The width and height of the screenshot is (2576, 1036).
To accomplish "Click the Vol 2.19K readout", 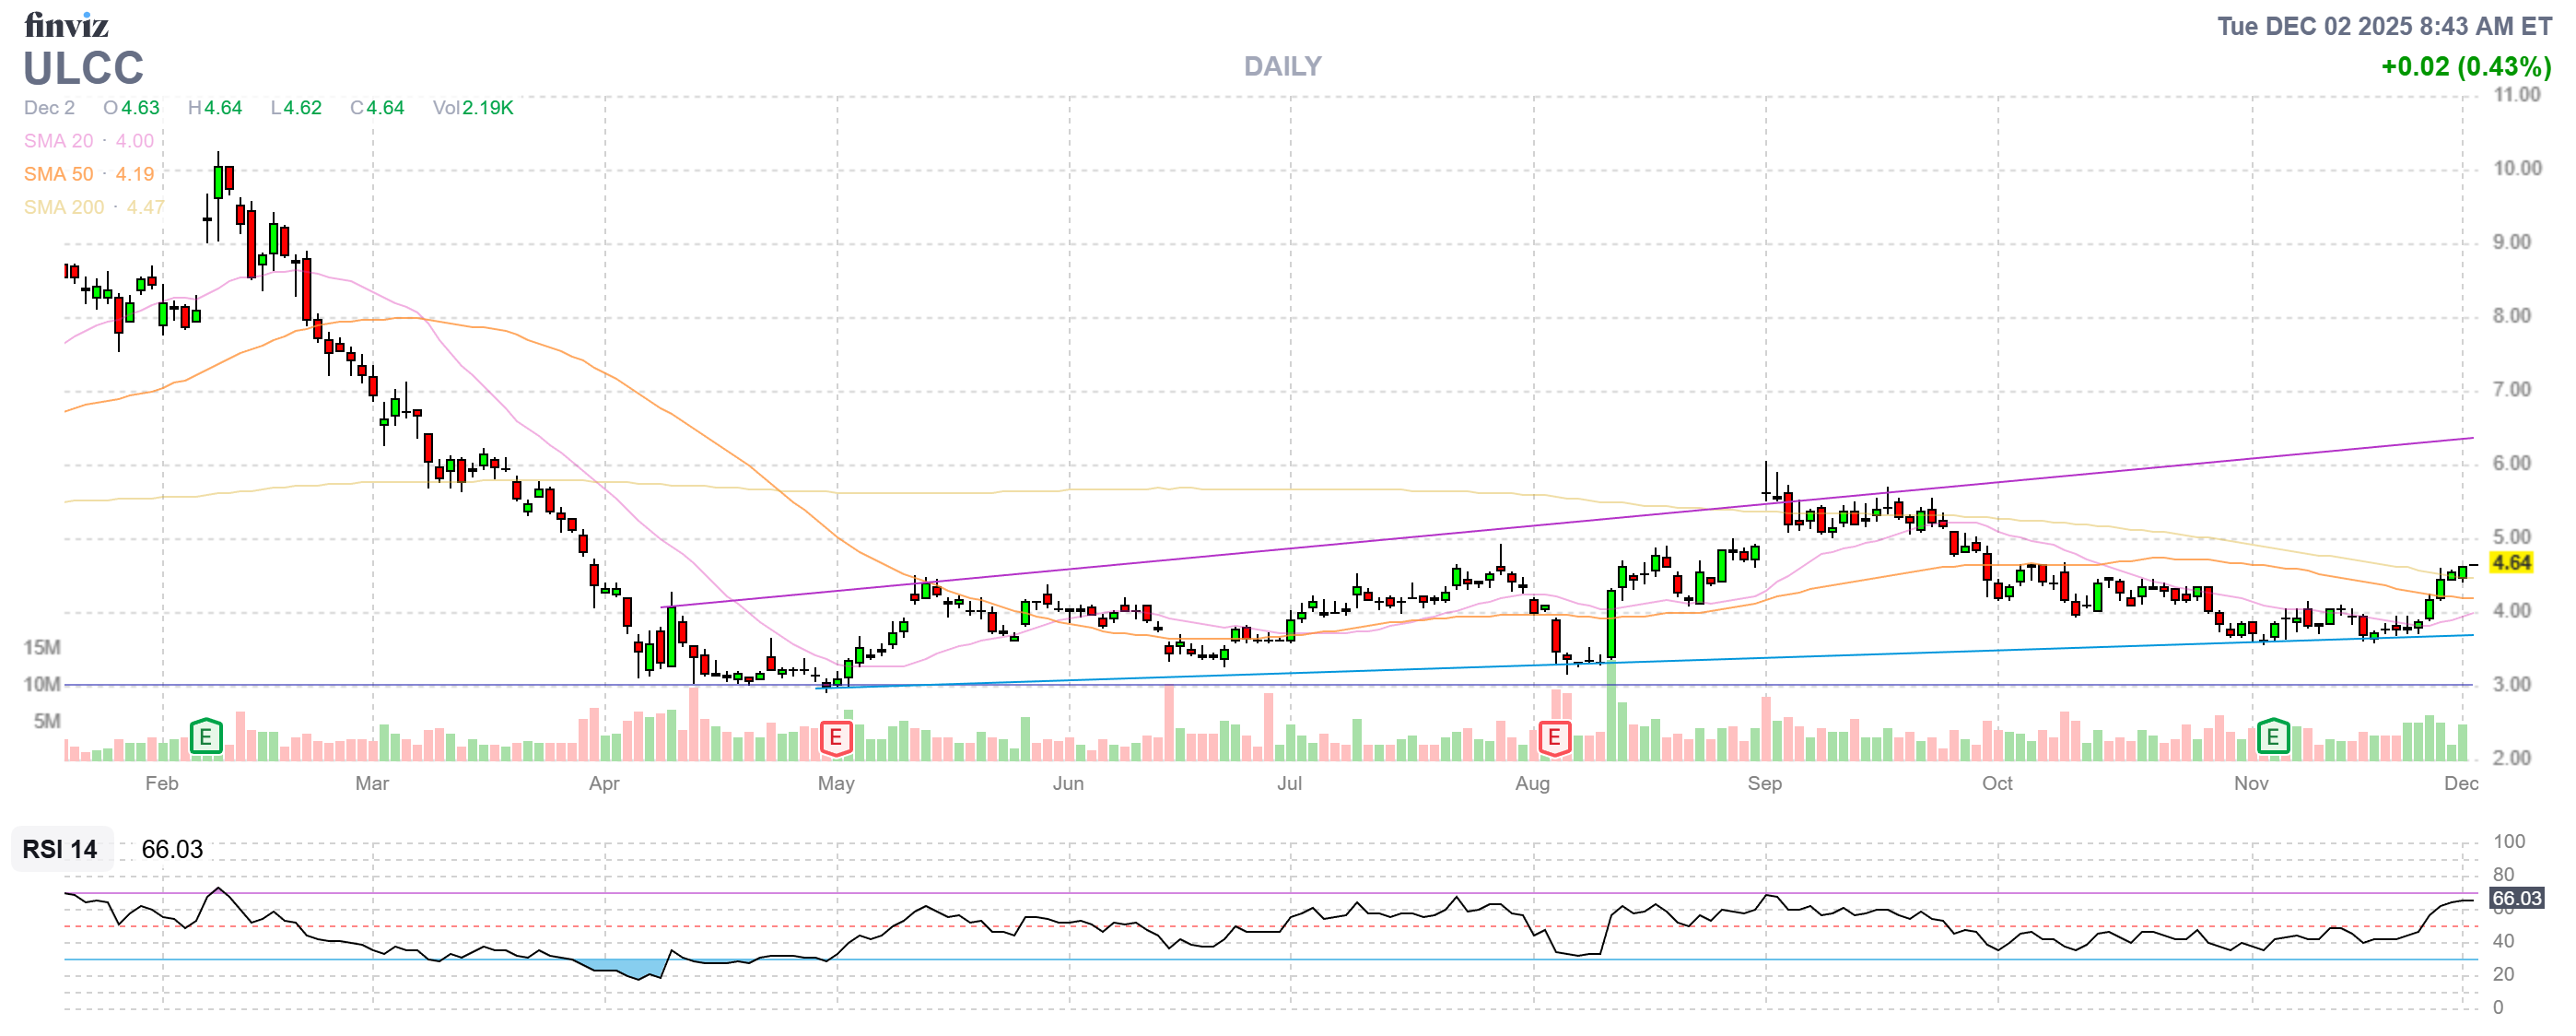I will pyautogui.click(x=472, y=108).
